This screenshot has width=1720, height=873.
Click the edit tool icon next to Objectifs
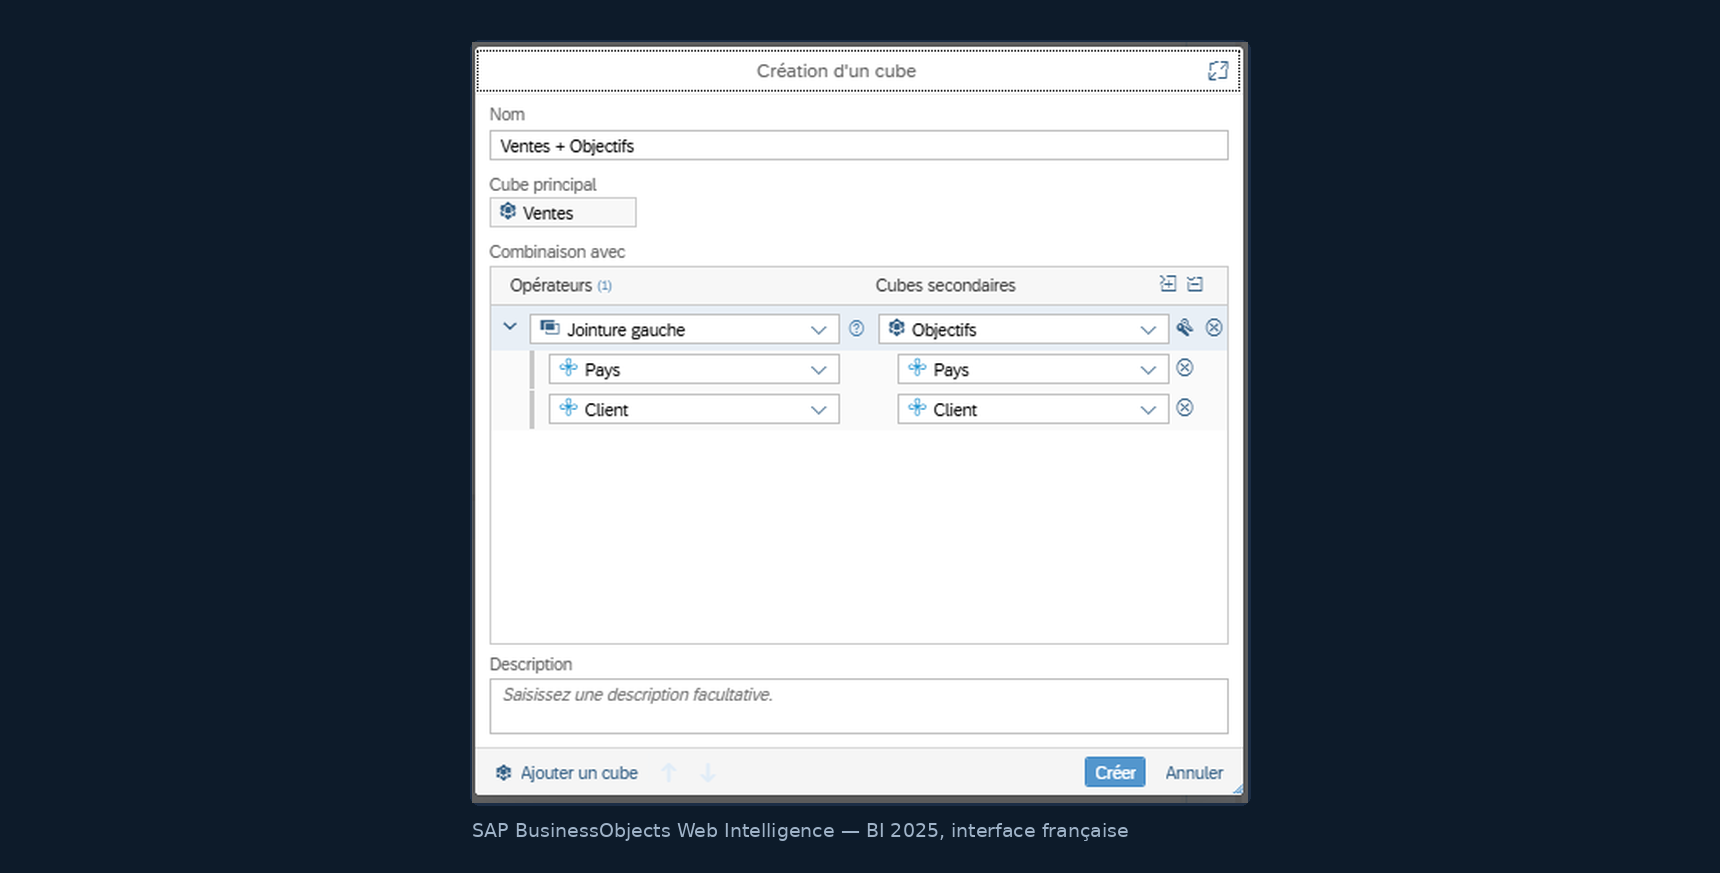pos(1185,328)
